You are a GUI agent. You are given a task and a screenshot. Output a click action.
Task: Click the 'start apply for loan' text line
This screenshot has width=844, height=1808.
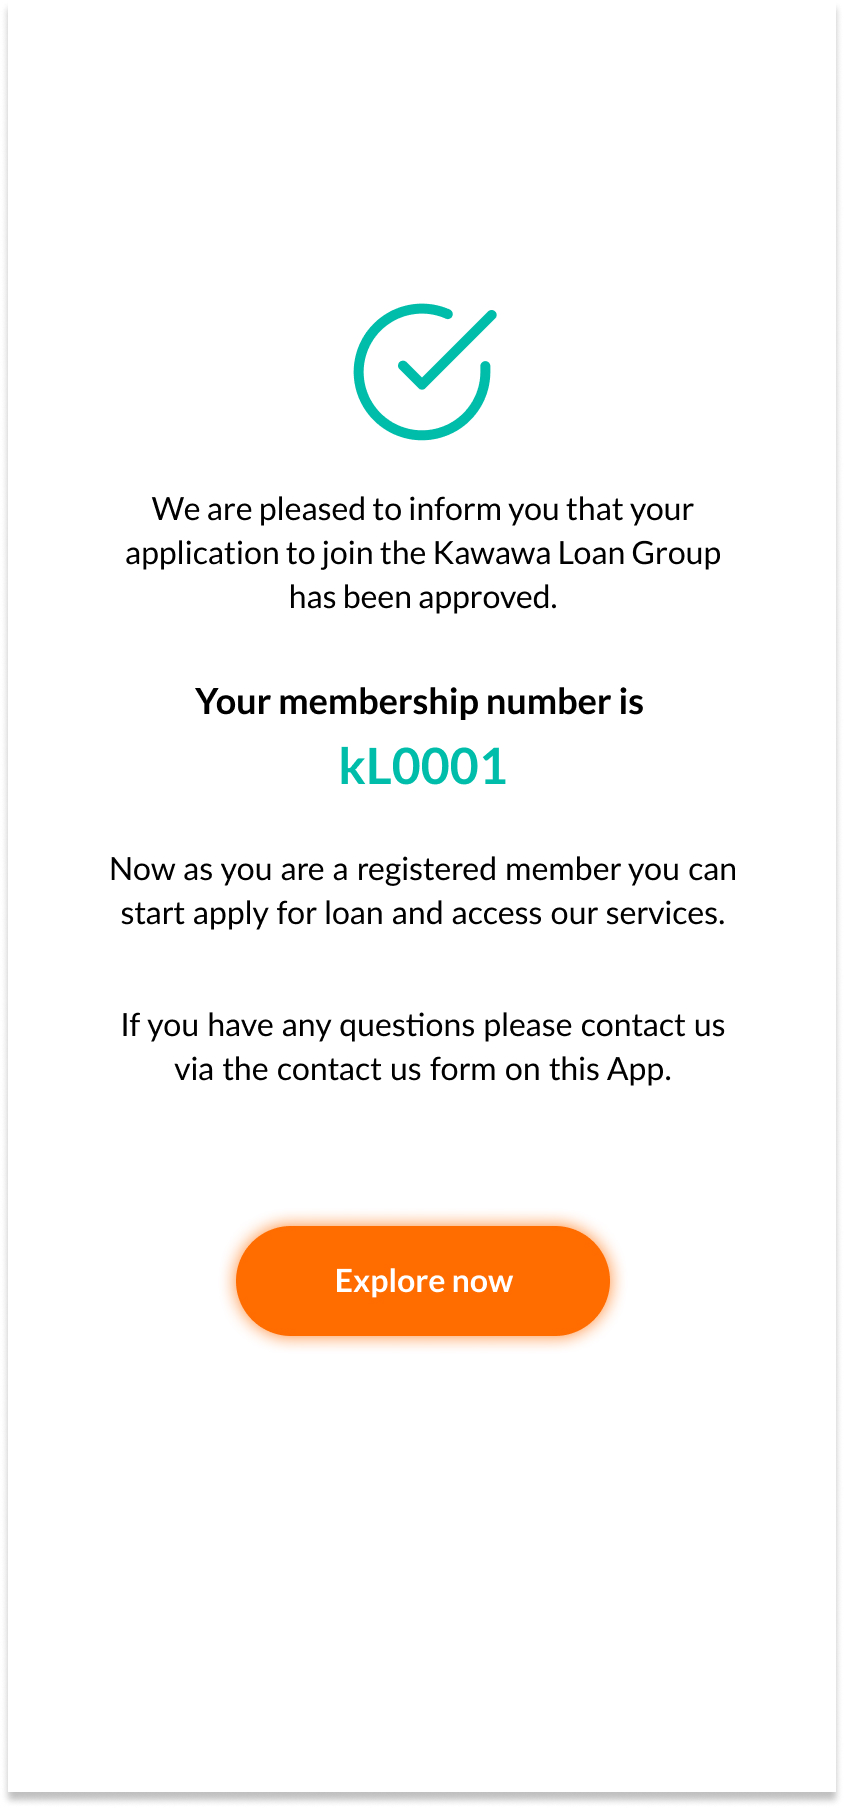coord(422,913)
